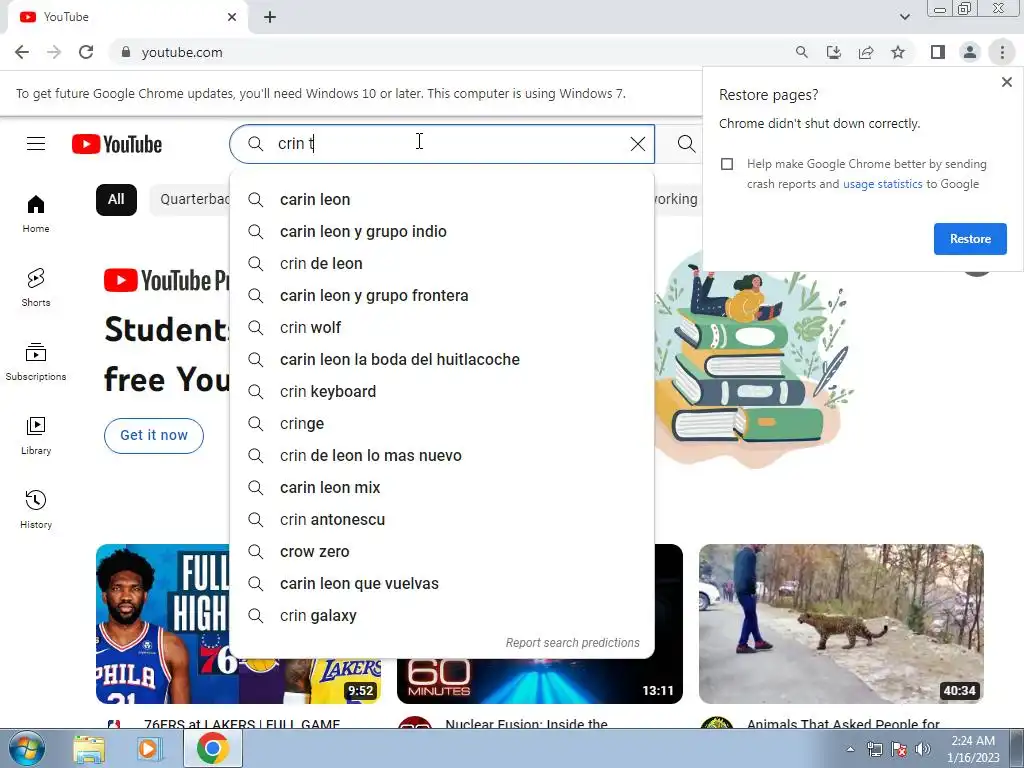Open Subscriptions in the sidebar
The height and width of the screenshot is (768, 1024).
click(x=36, y=362)
